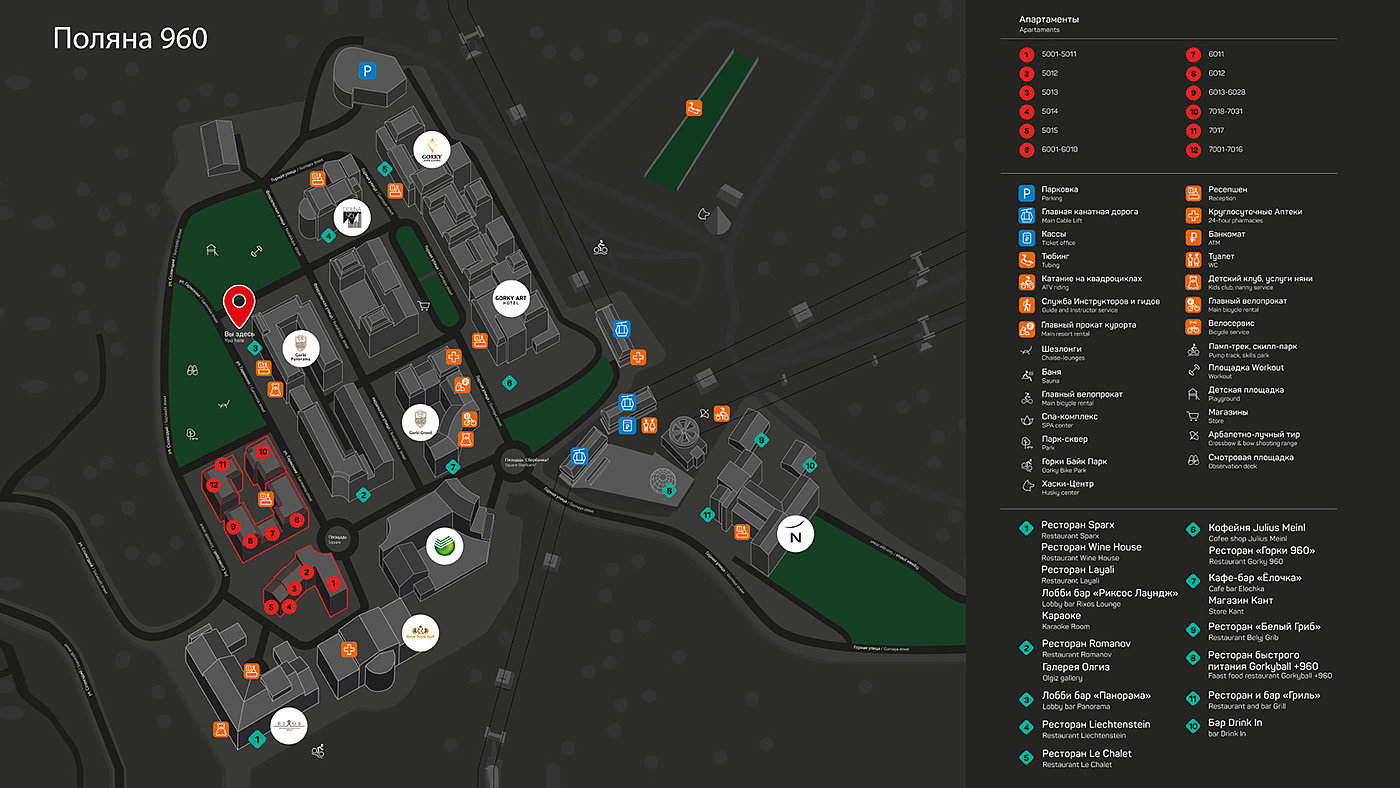Click the 'Ресторан Liechtenstein' legend entry

1096,724
